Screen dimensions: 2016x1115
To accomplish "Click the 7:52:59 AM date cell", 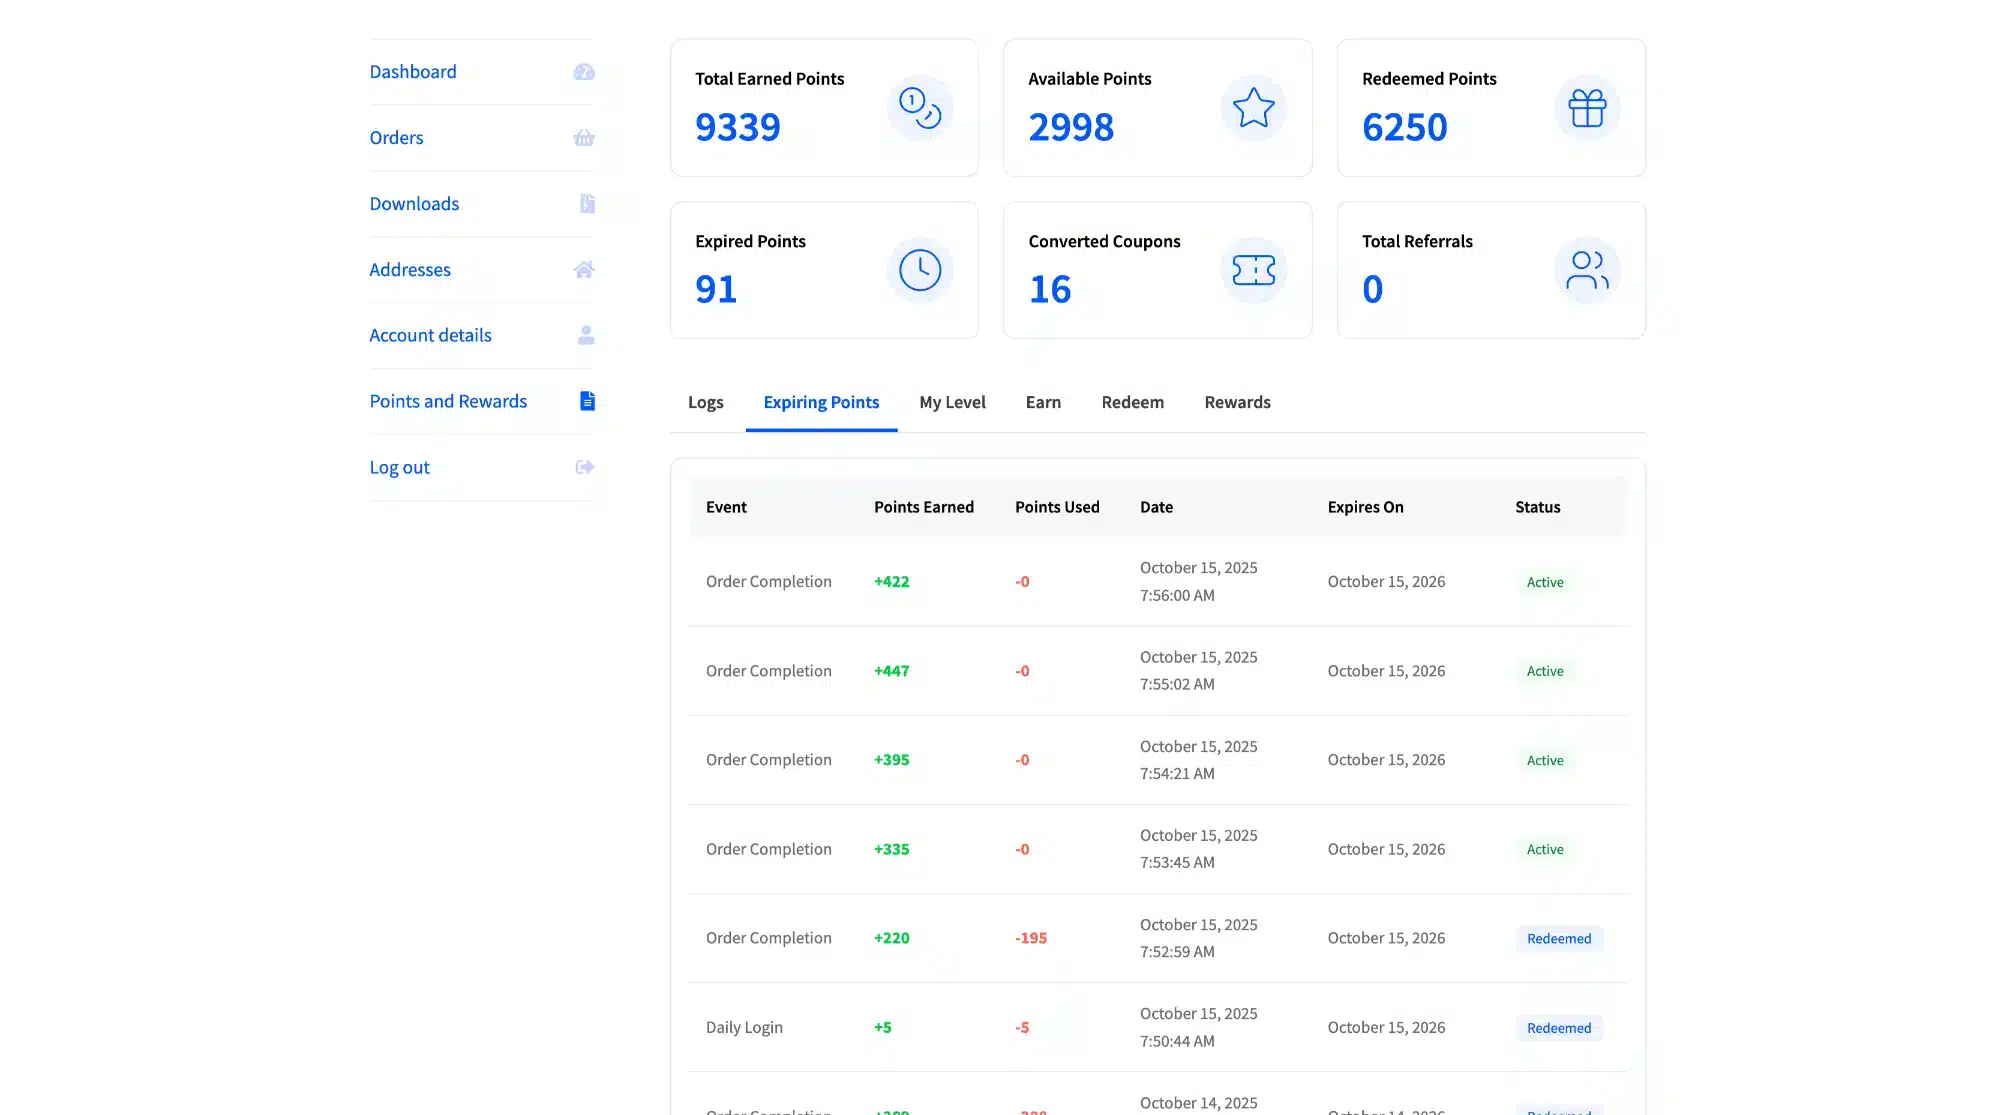I will (x=1198, y=938).
